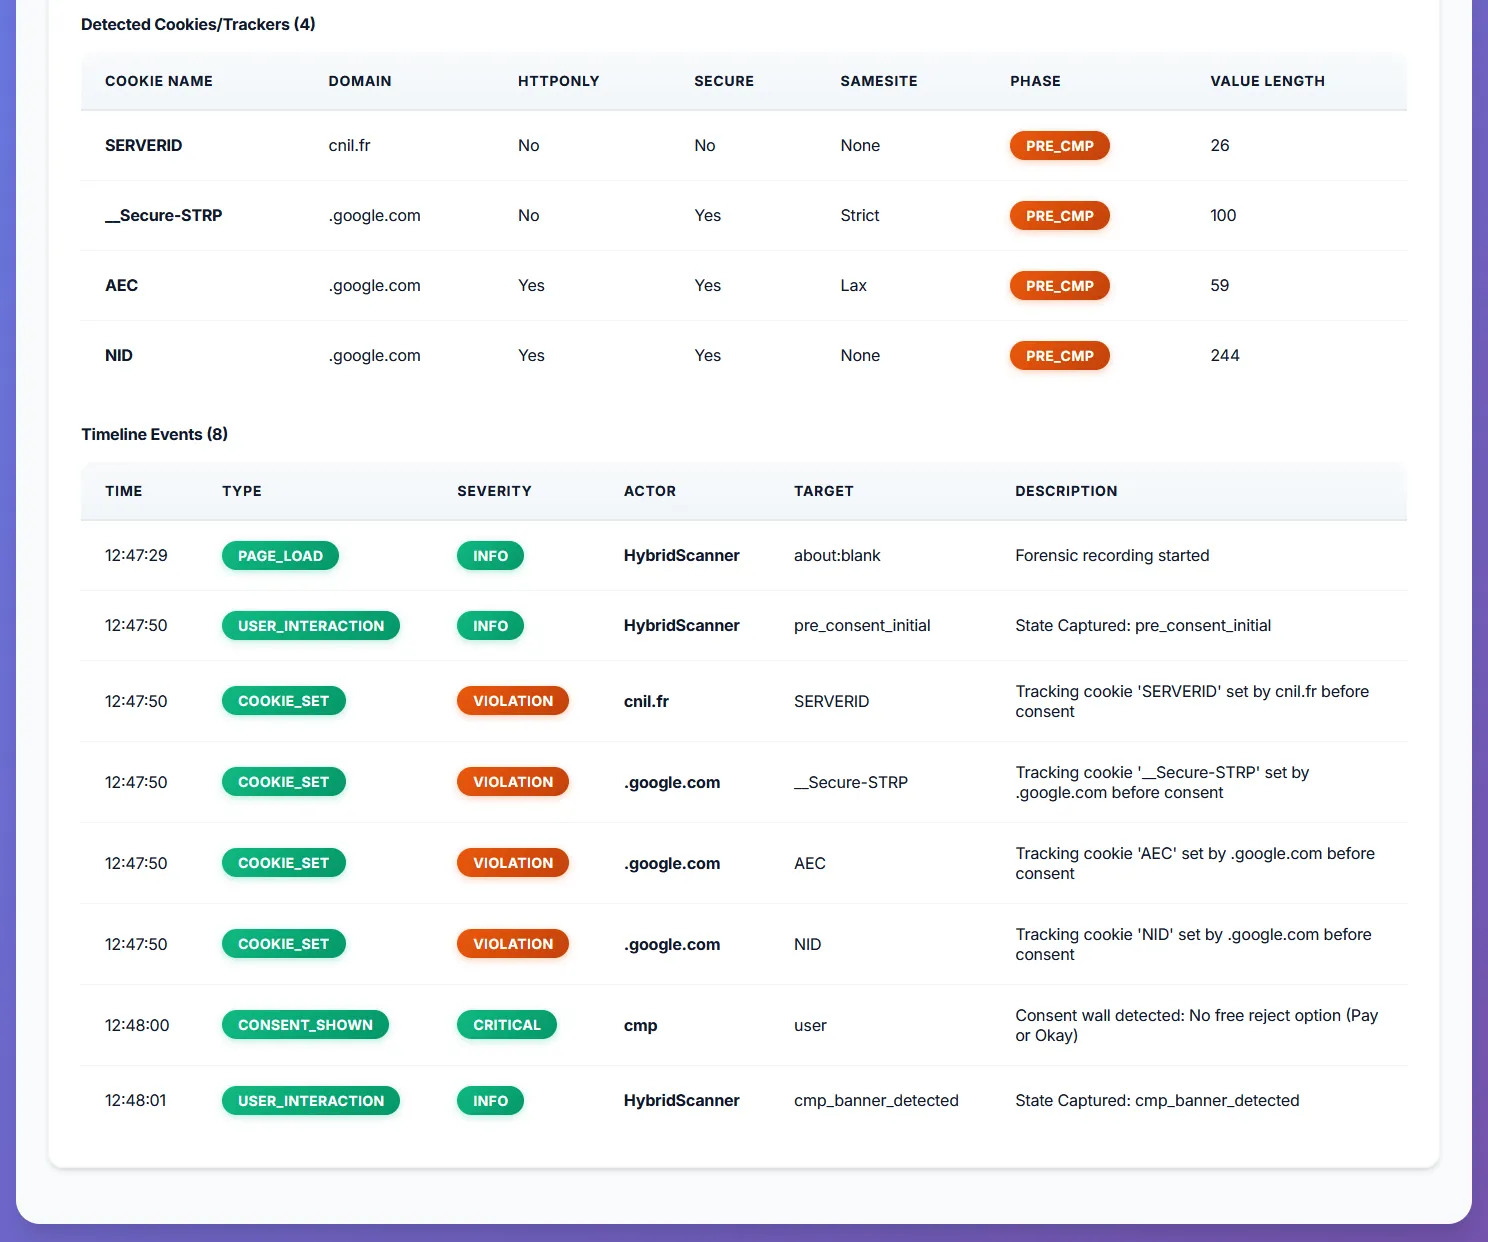
Task: Toggle the PRE_CMP badge for __Secure-STRP
Action: [x=1059, y=215]
